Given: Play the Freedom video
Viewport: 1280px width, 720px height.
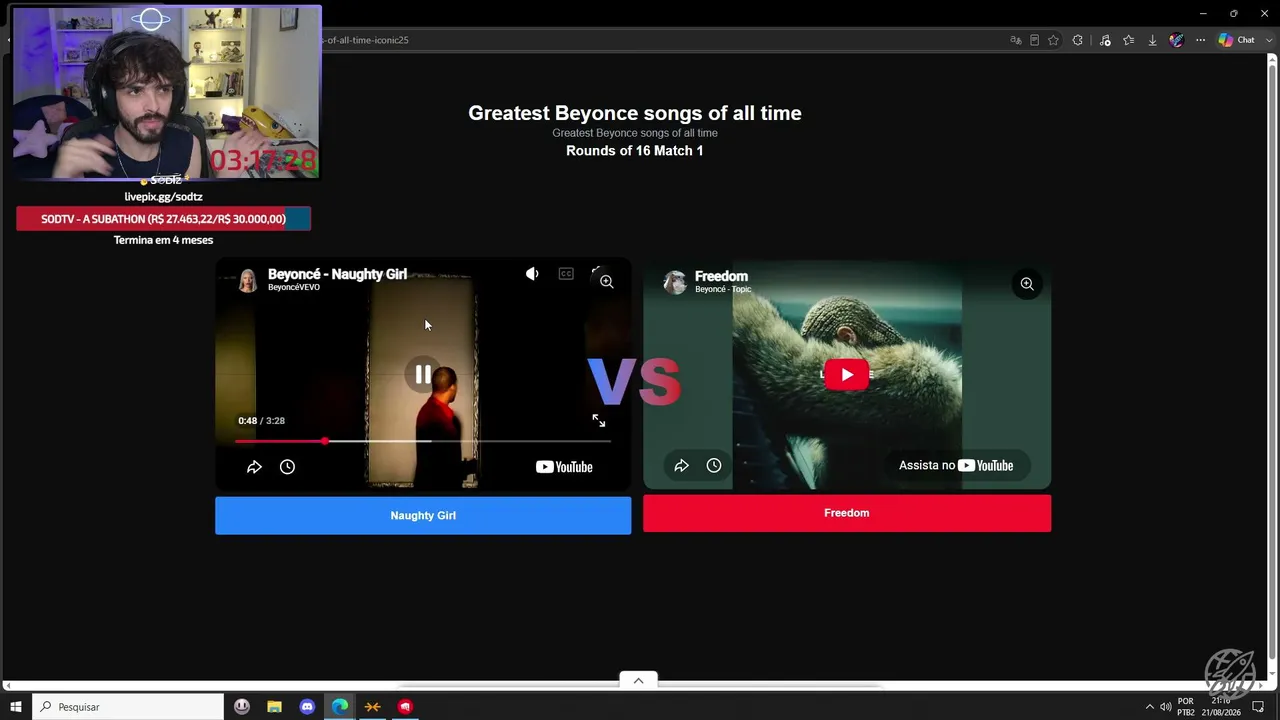Looking at the screenshot, I should pos(847,374).
